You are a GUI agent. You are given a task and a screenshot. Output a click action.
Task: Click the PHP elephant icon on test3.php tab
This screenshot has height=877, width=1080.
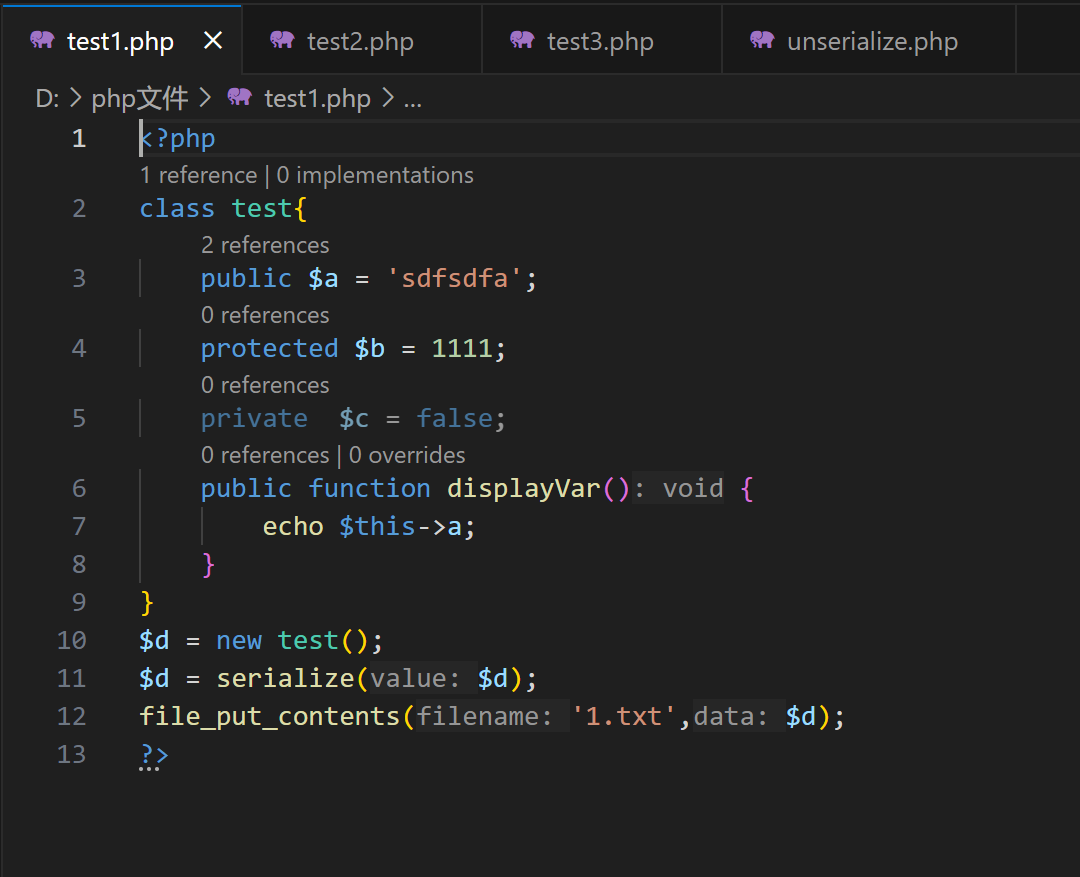pos(521,39)
